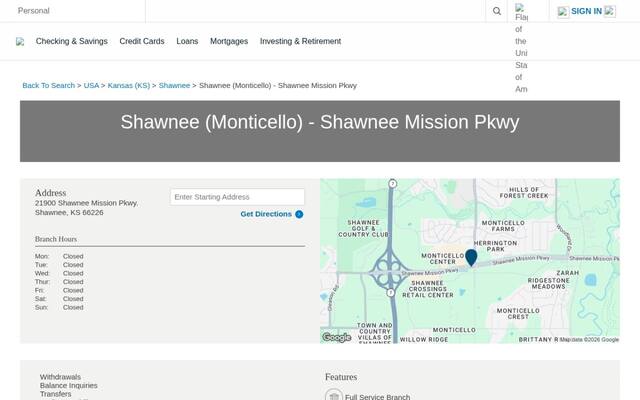This screenshot has width=640, height=400.
Task: Click the blue branch map pin
Action: 471,258
